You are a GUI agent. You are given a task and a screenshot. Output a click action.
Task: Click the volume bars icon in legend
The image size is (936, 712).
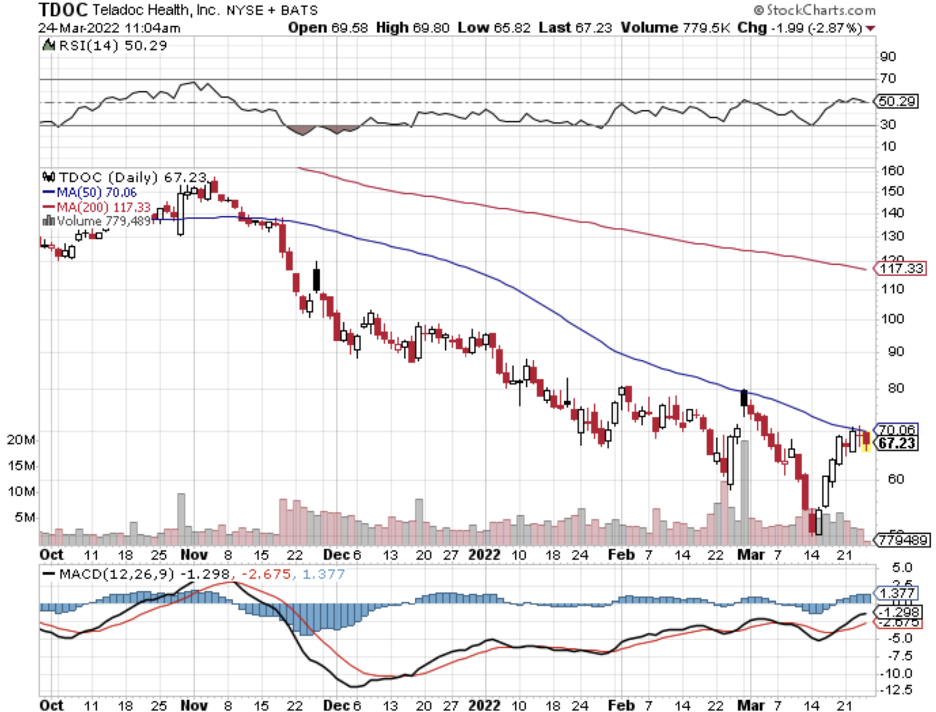click(x=47, y=222)
